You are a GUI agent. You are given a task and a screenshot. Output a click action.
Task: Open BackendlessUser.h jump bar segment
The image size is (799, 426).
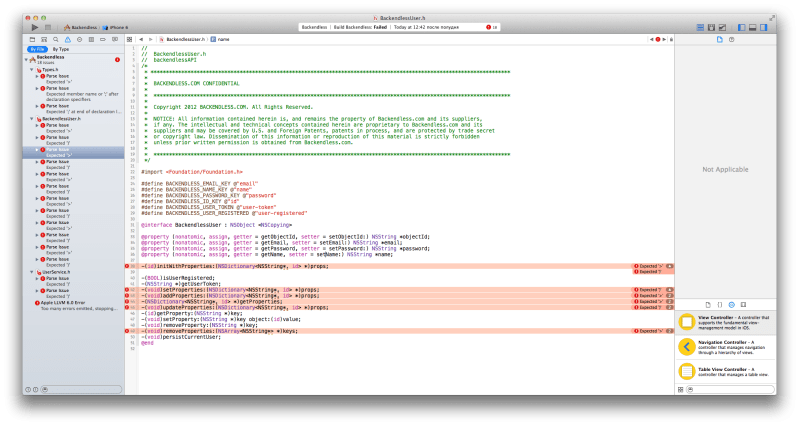point(182,39)
